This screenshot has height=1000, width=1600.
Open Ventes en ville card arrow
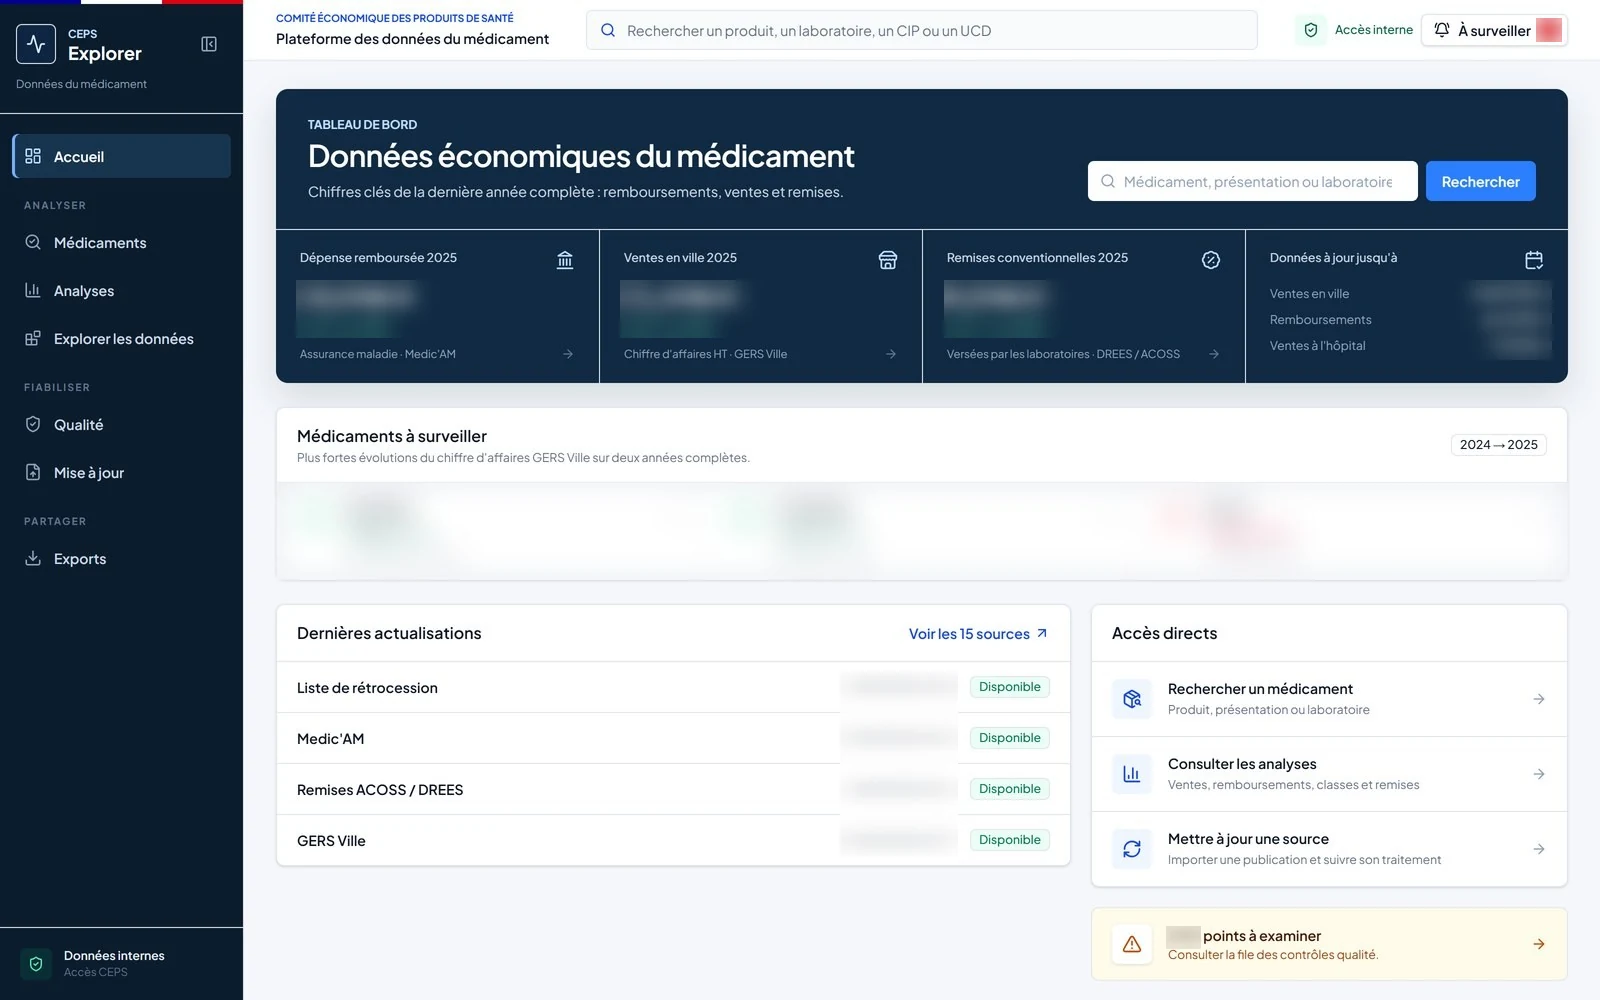click(891, 354)
